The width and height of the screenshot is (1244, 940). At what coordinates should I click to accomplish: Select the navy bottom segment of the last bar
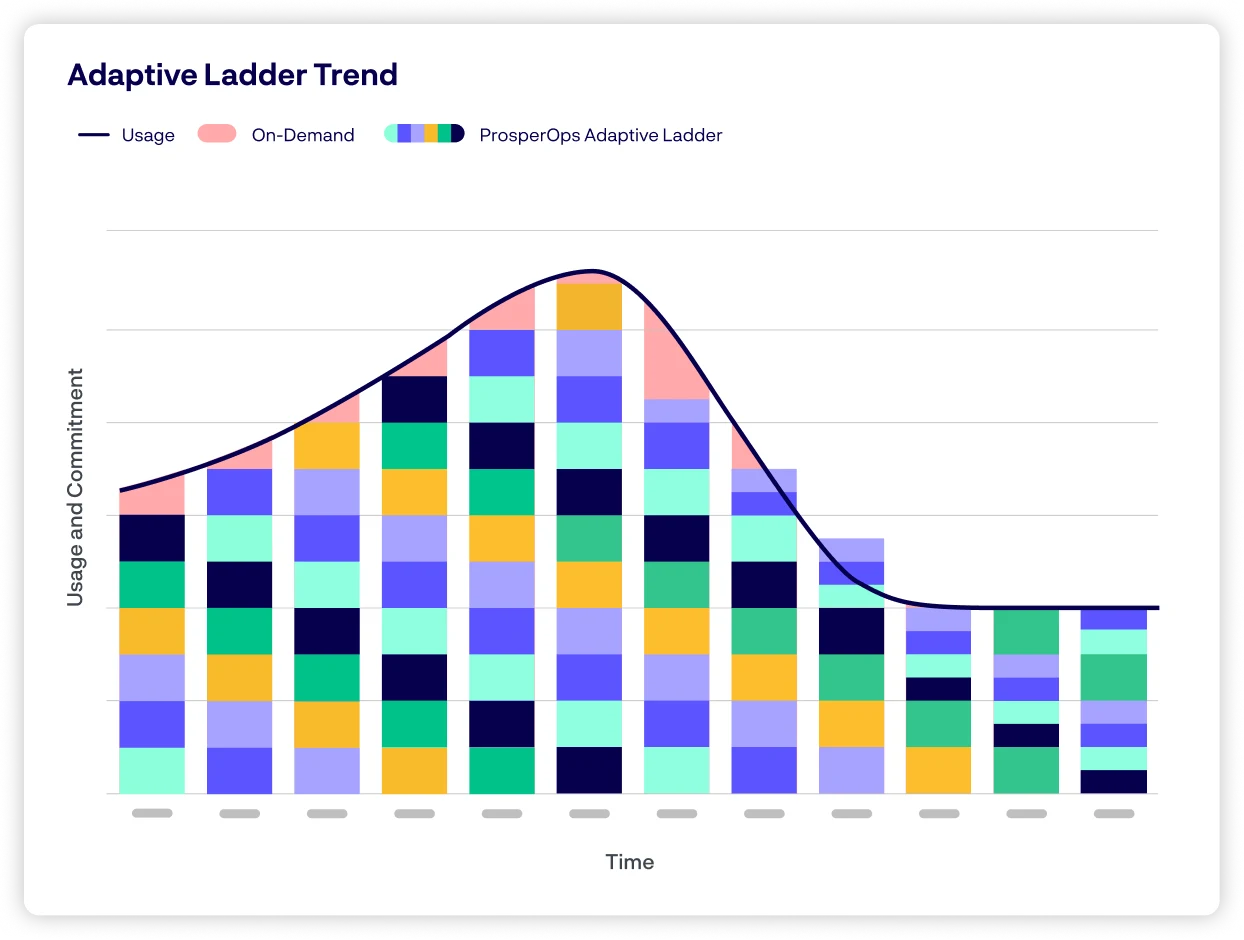click(x=1113, y=781)
